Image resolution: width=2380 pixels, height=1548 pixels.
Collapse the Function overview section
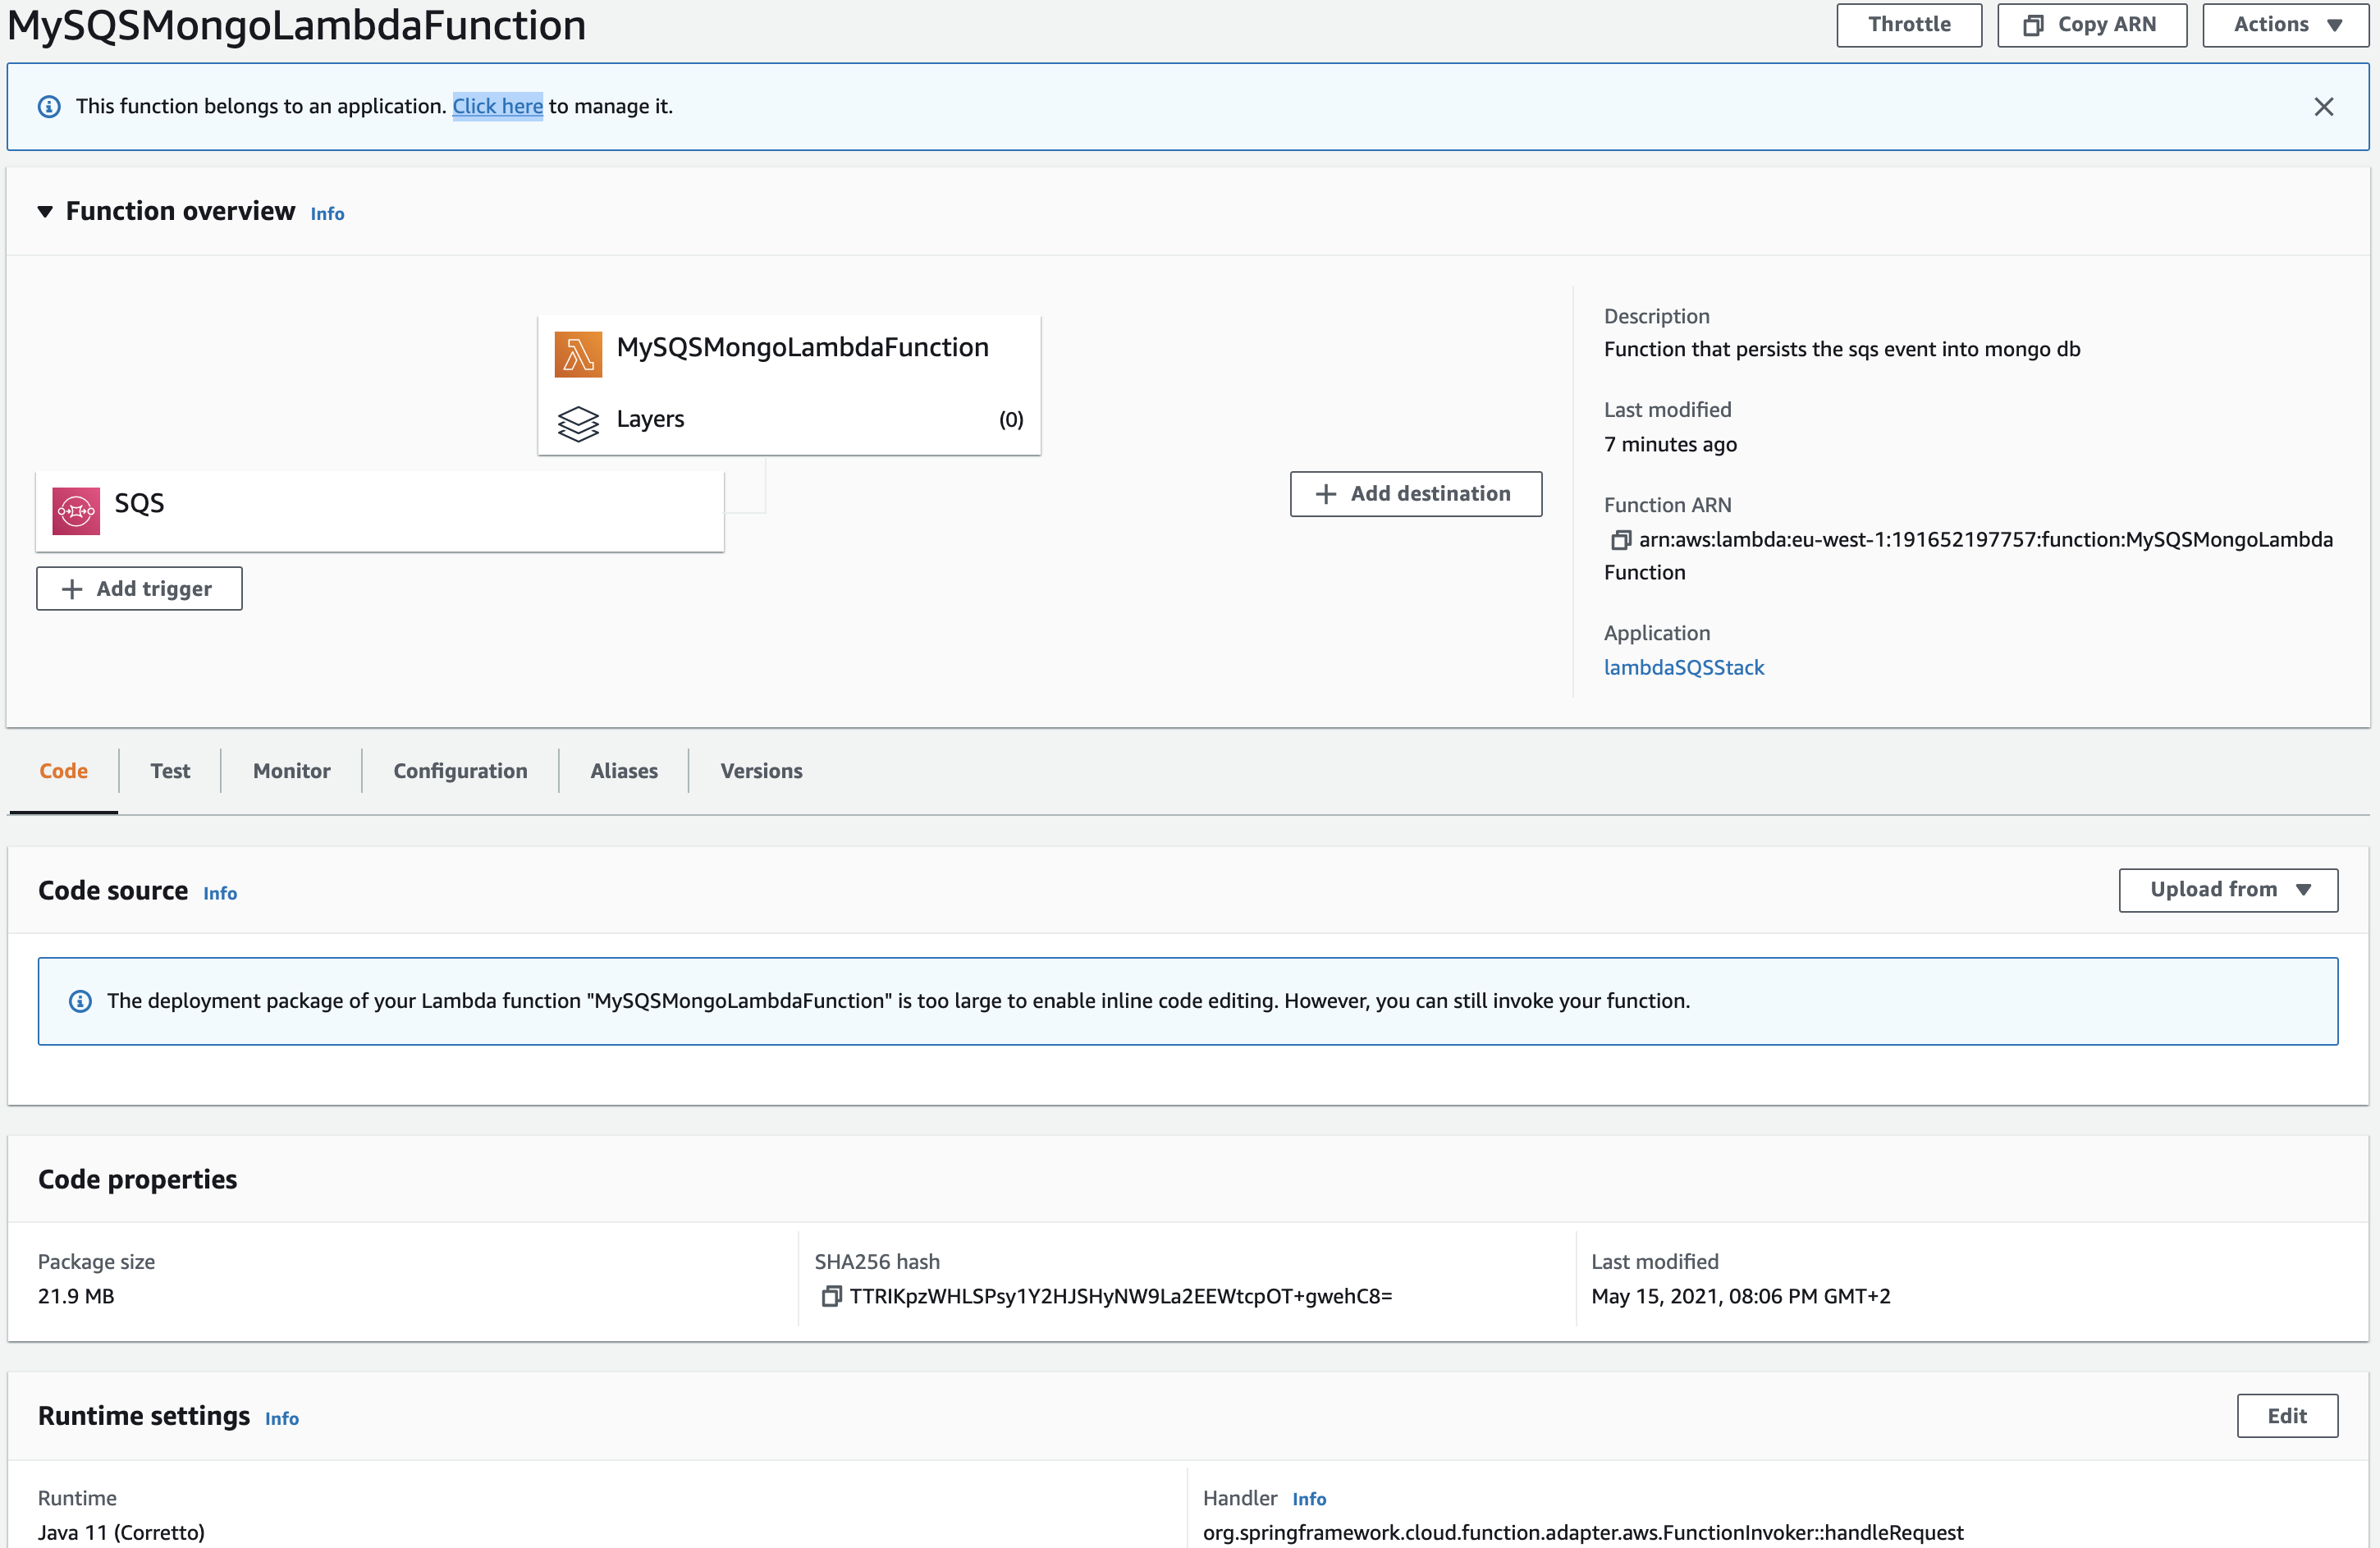point(45,211)
